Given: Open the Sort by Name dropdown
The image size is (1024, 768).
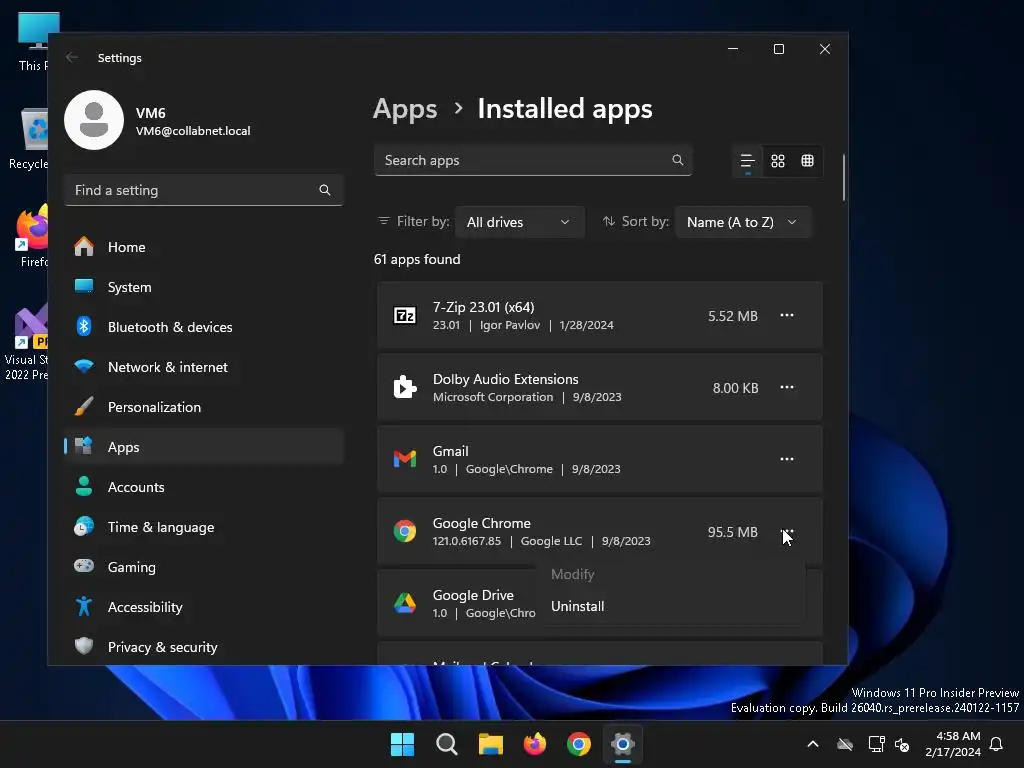Looking at the screenshot, I should [x=743, y=222].
